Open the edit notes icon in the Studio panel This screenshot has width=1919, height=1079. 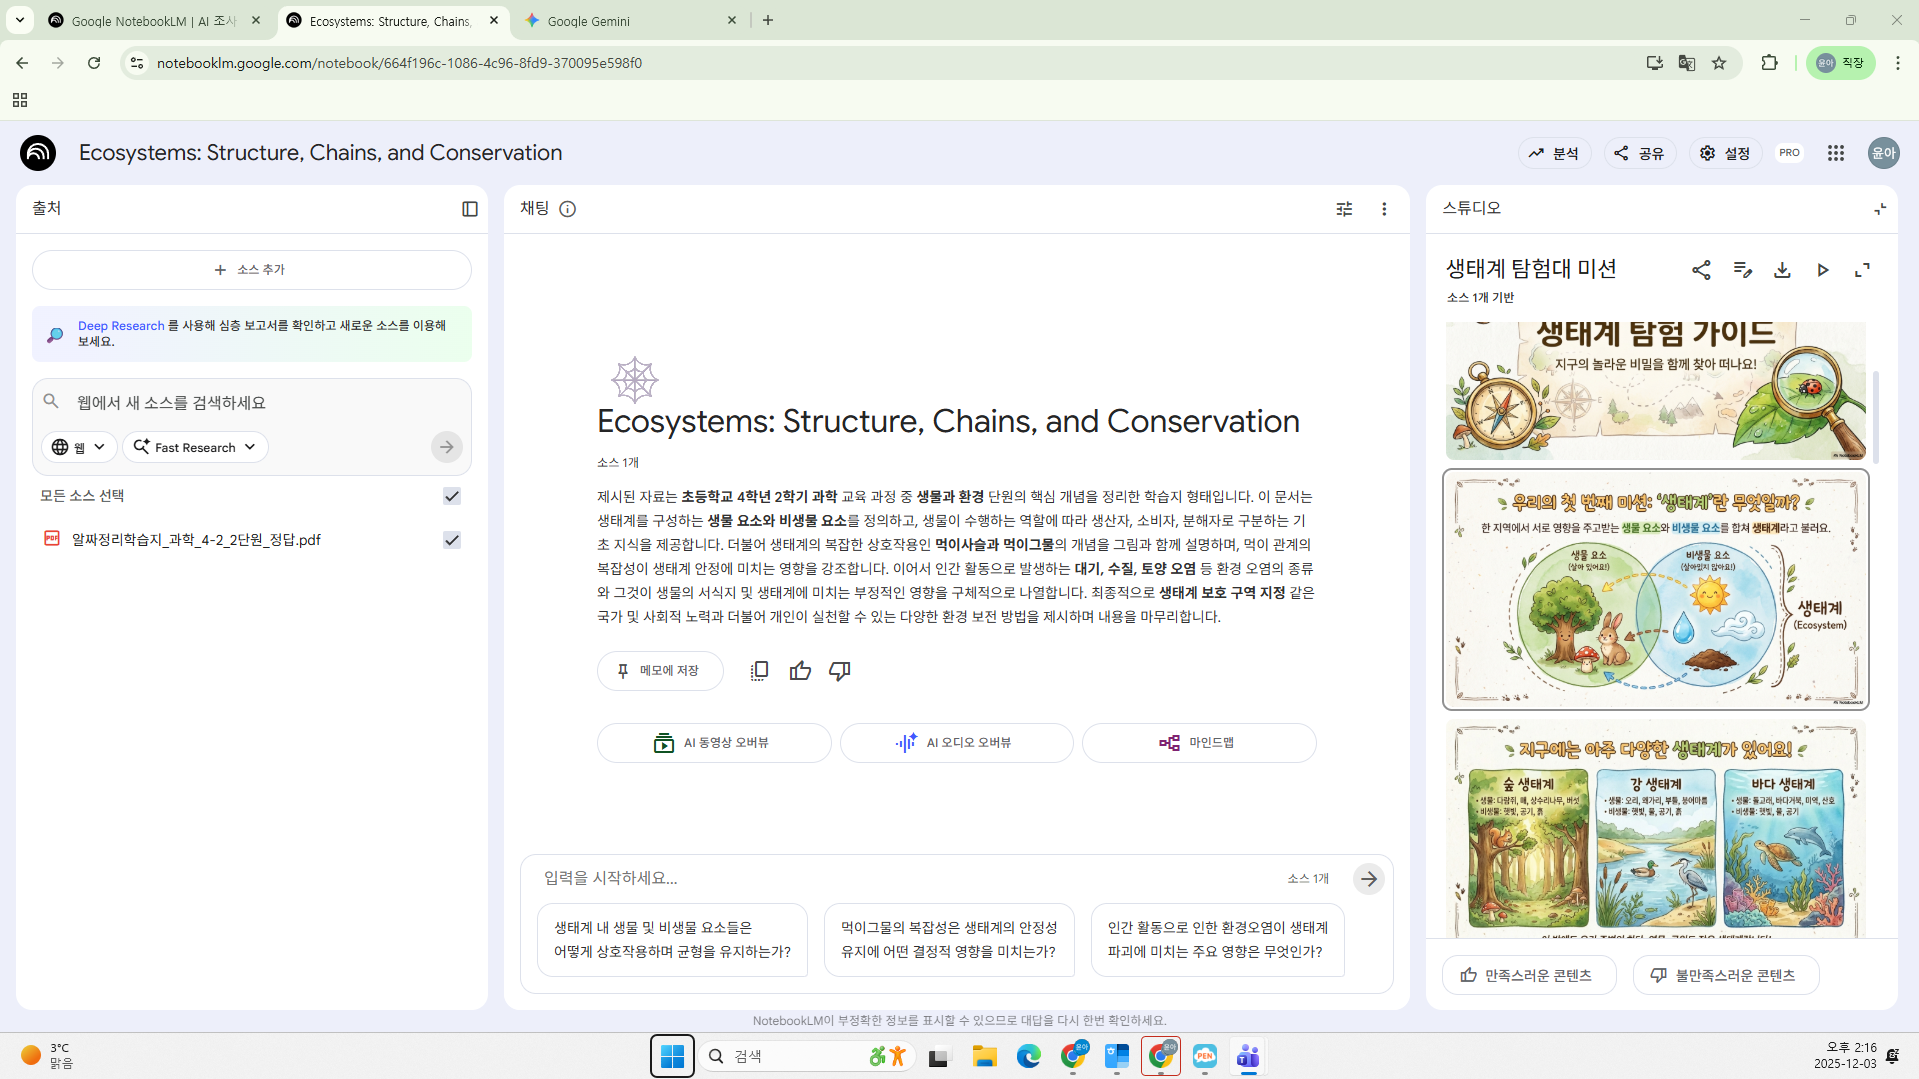[x=1742, y=270]
